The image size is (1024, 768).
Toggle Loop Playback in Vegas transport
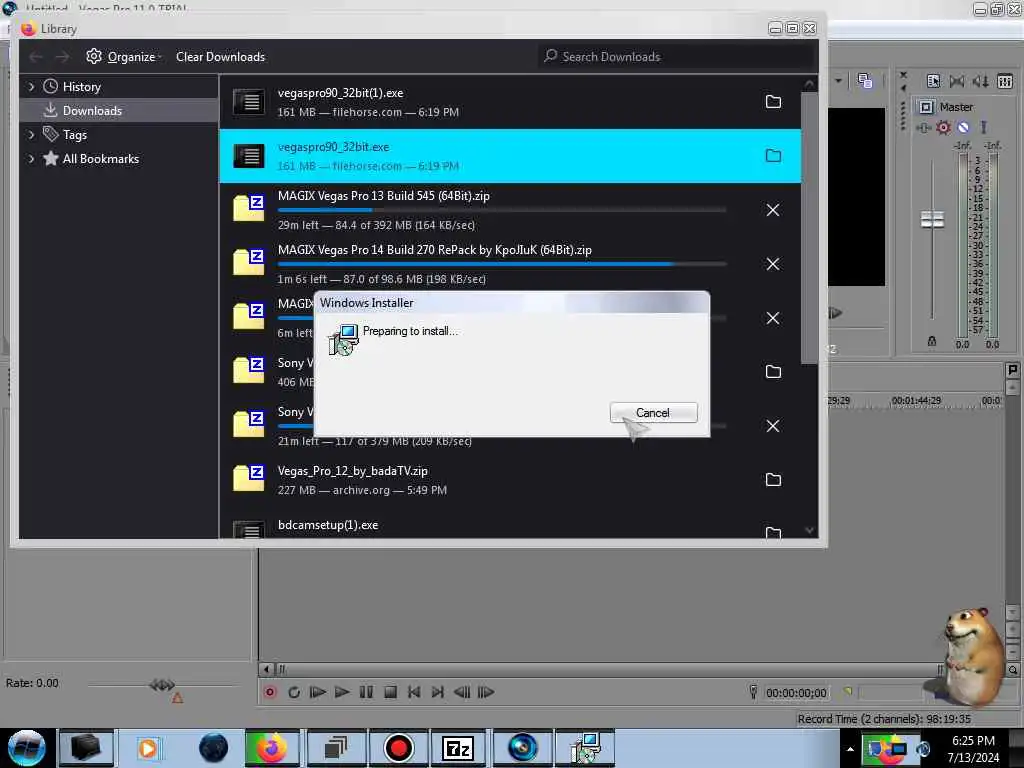point(294,692)
